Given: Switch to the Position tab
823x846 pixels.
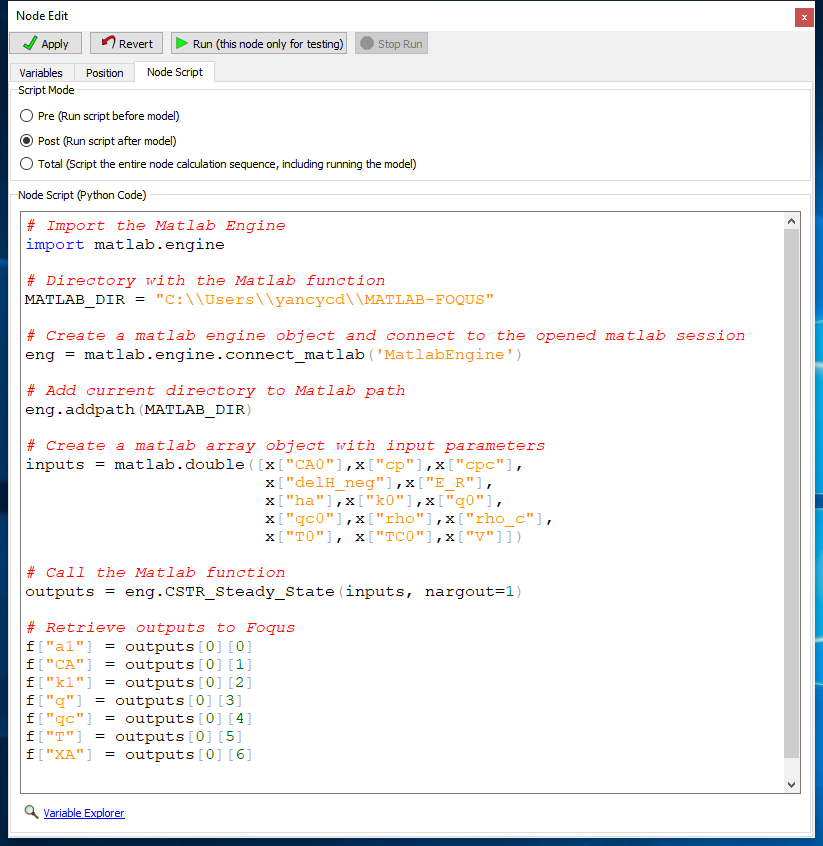Looking at the screenshot, I should [x=105, y=73].
